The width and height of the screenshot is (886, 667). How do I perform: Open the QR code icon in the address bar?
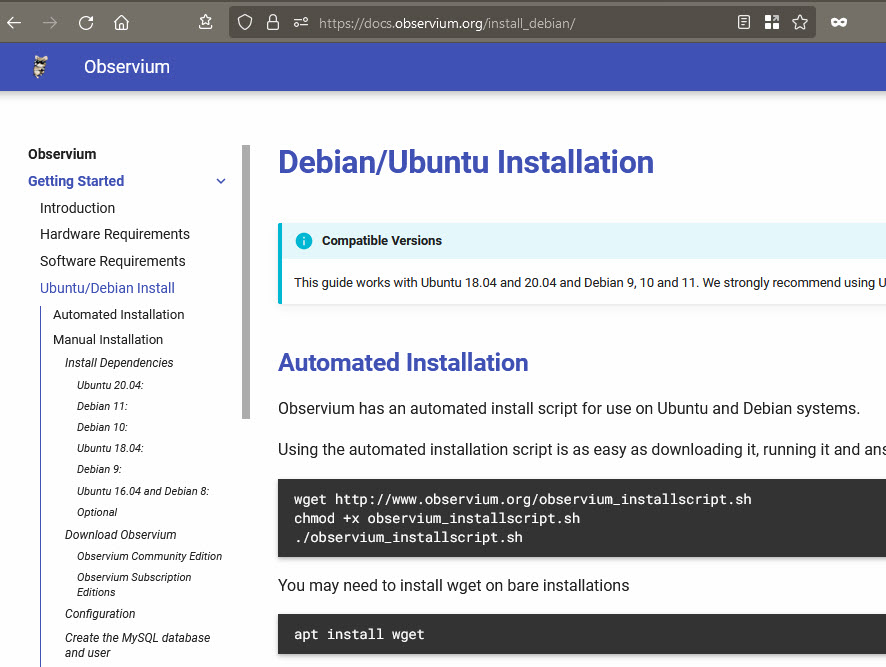[x=771, y=22]
